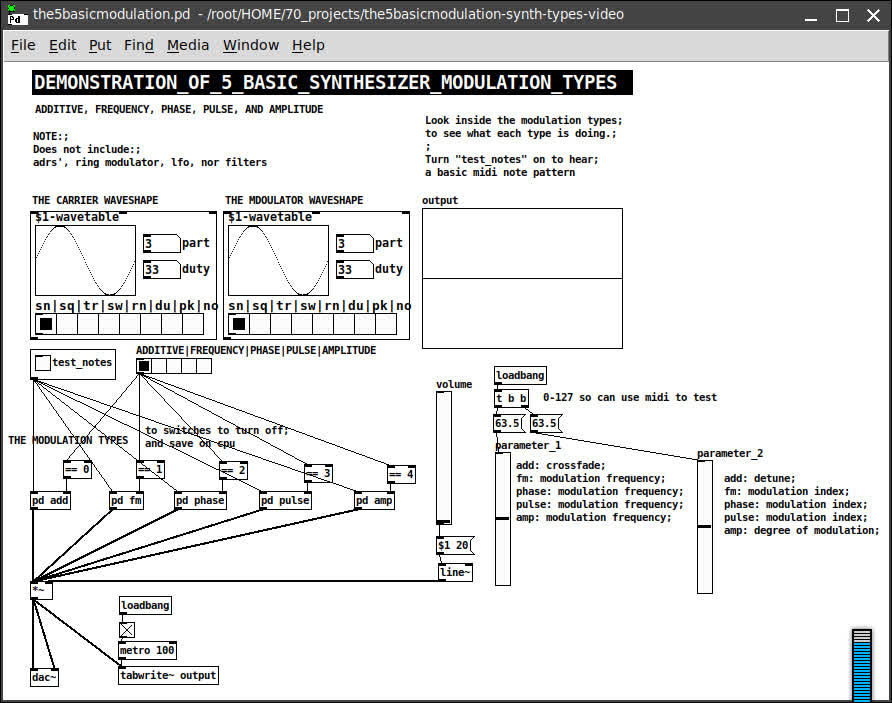Open the pd pulse subpatch object
The image size is (892, 703).
[285, 501]
